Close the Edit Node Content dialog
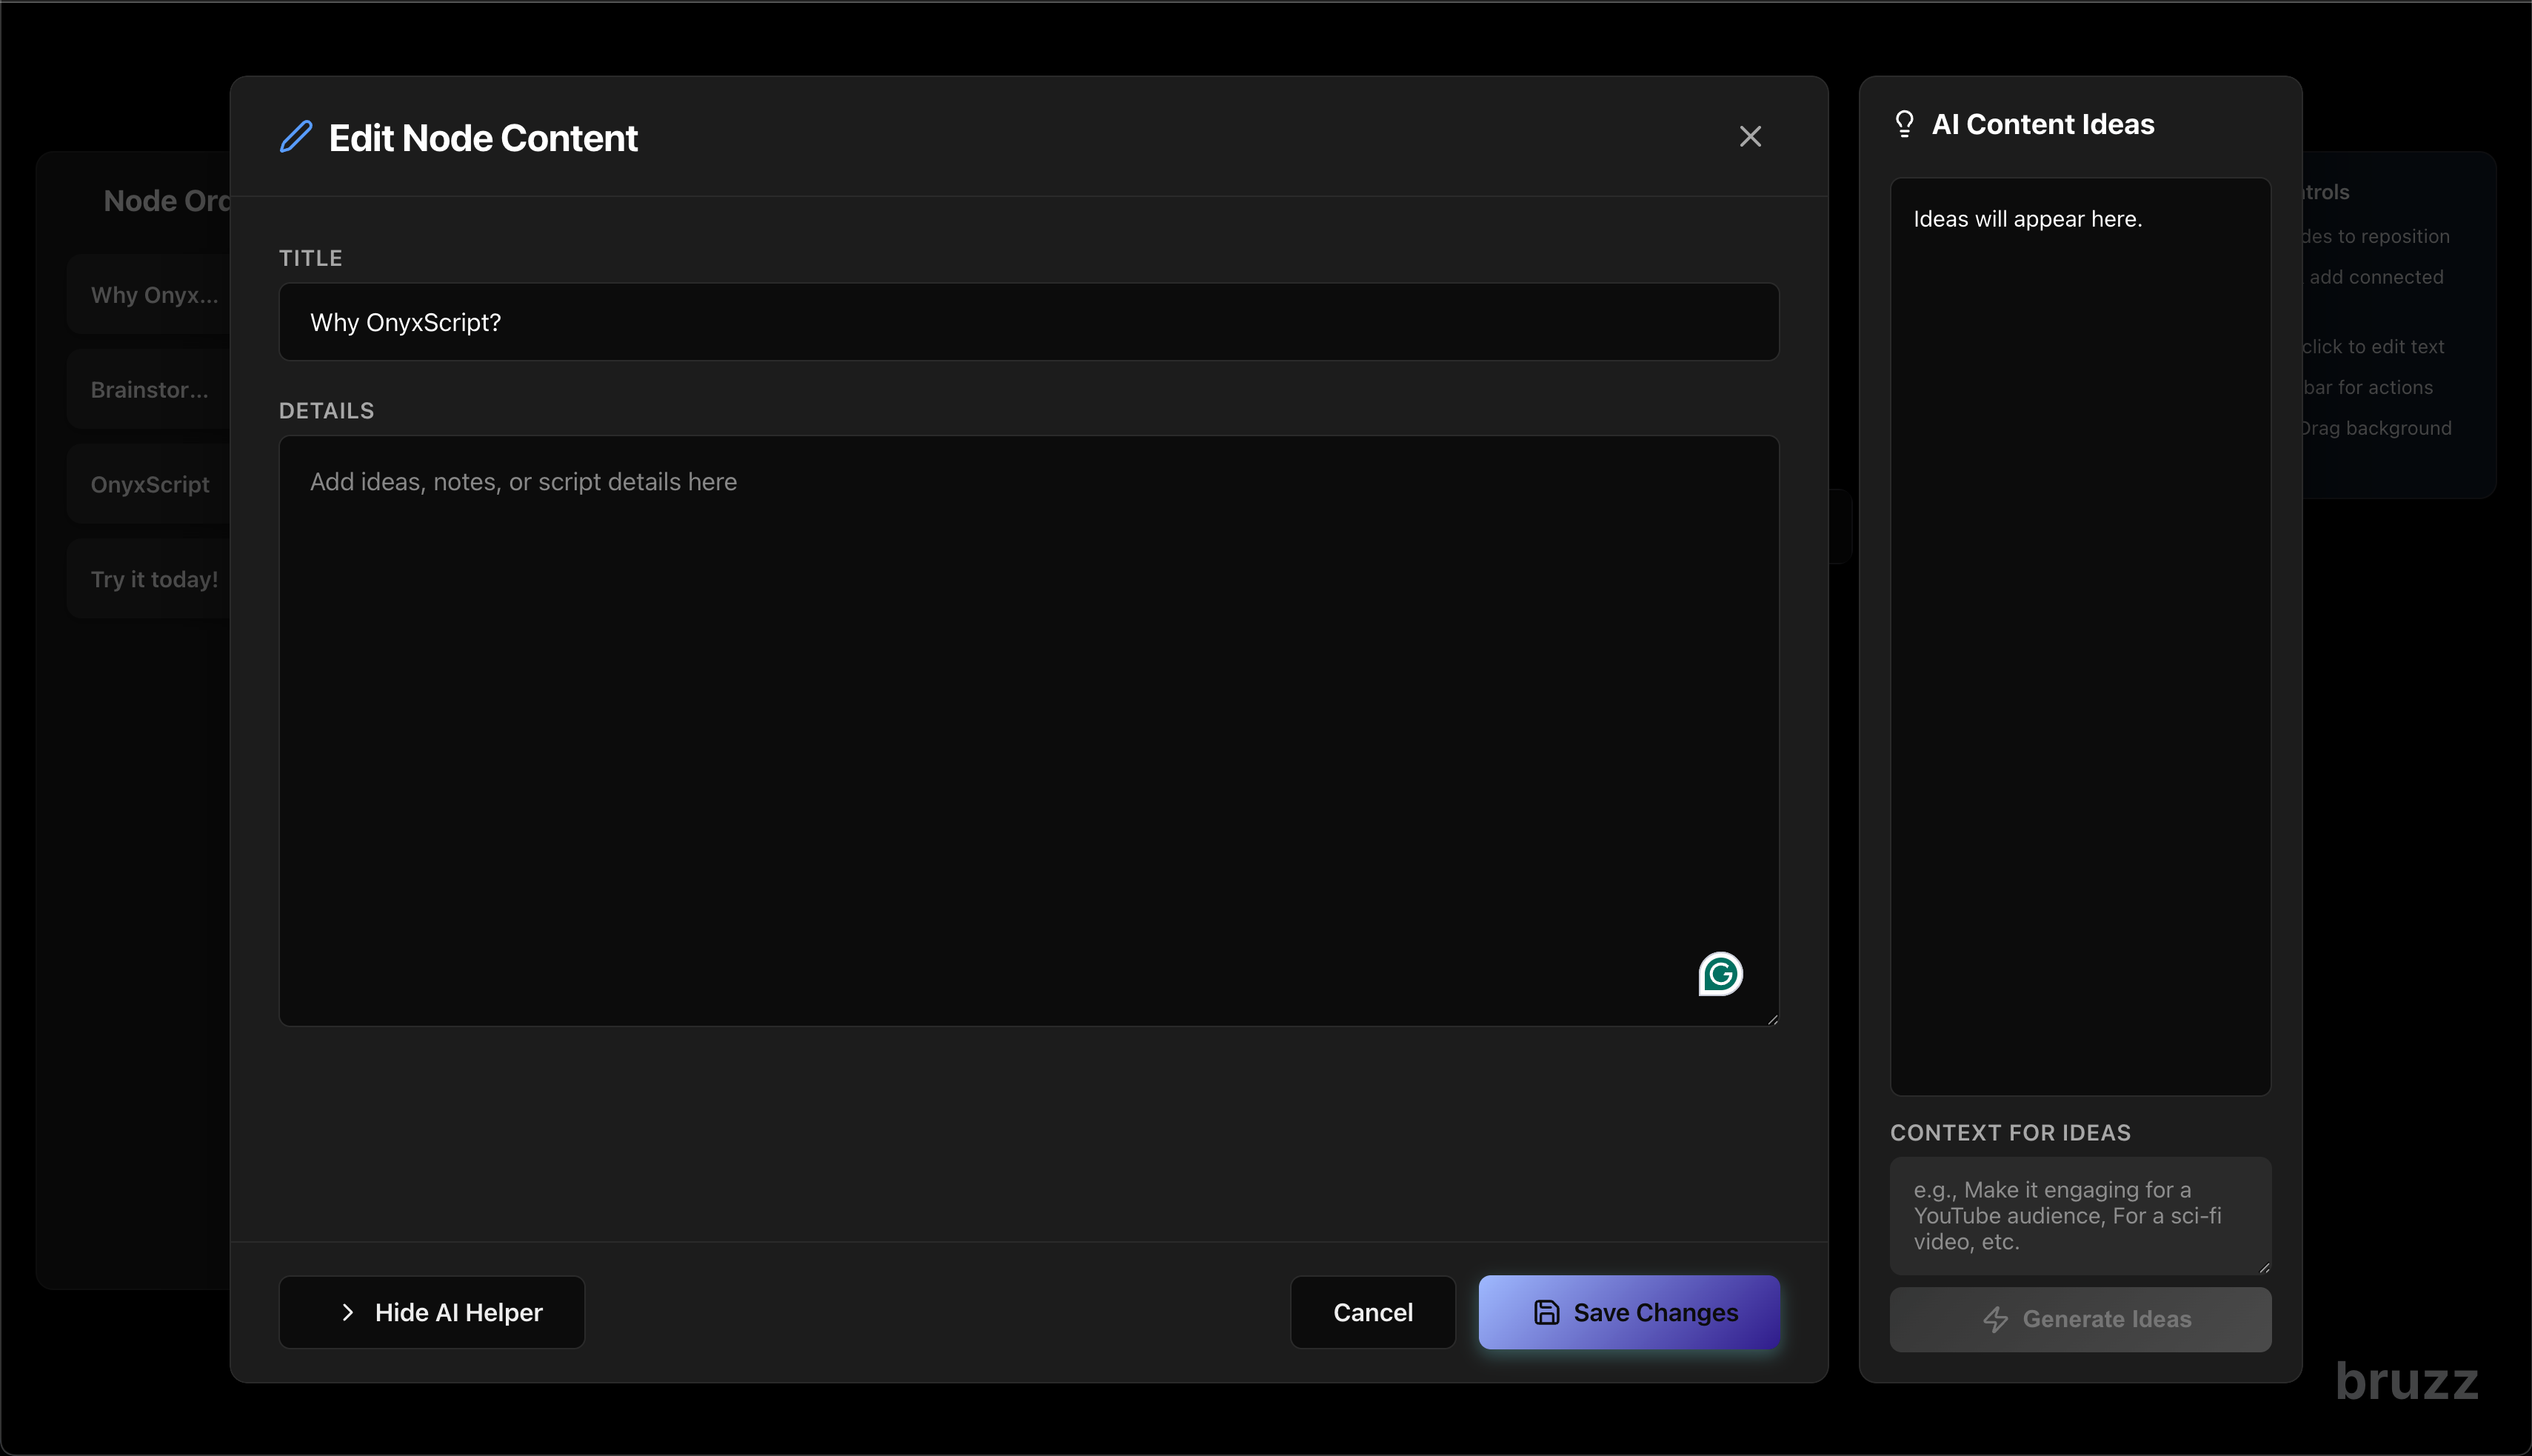This screenshot has height=1456, width=2532. tap(1750, 137)
